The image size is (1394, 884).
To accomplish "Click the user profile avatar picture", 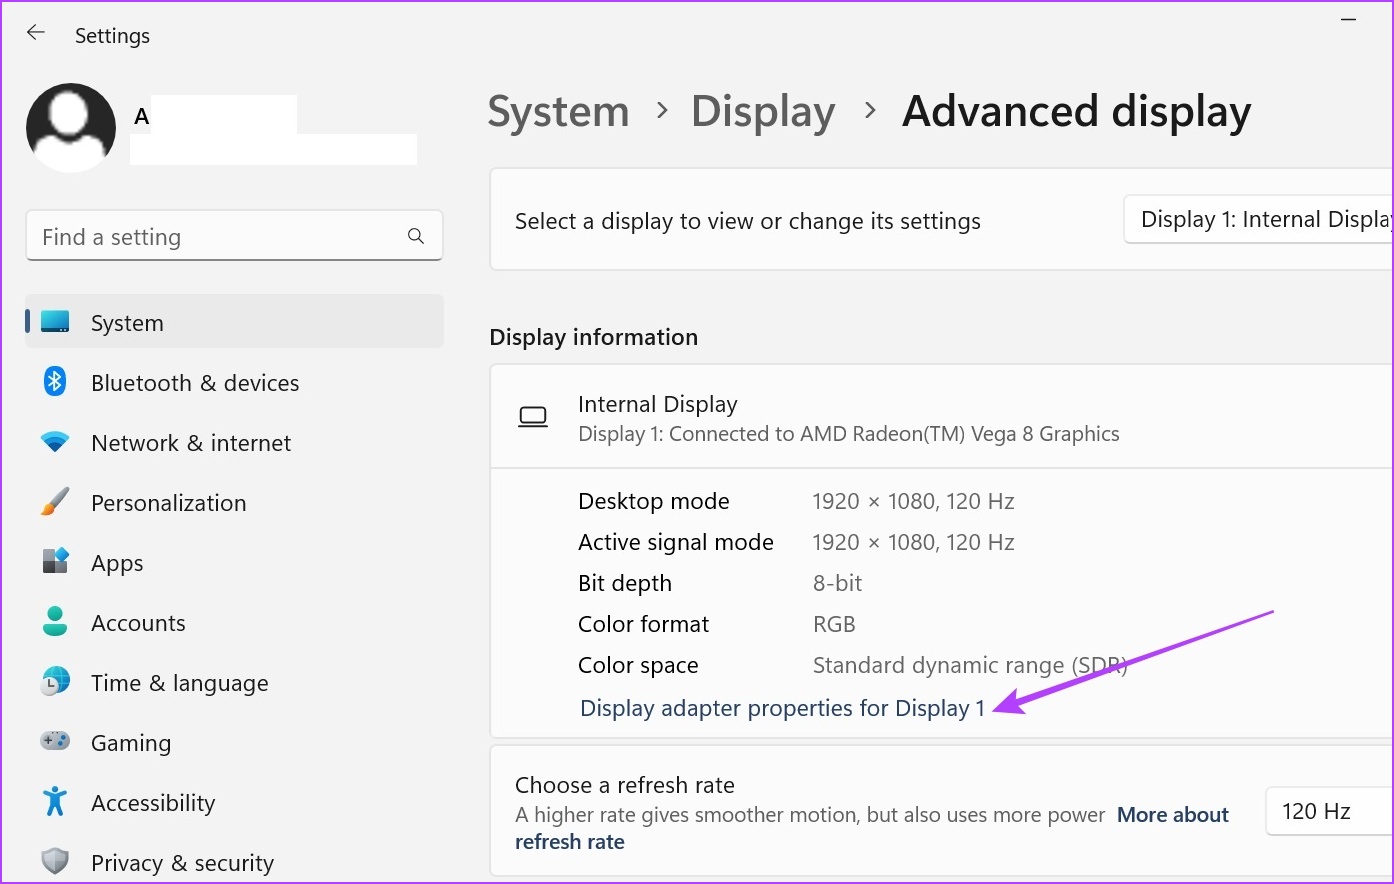I will pyautogui.click(x=71, y=127).
